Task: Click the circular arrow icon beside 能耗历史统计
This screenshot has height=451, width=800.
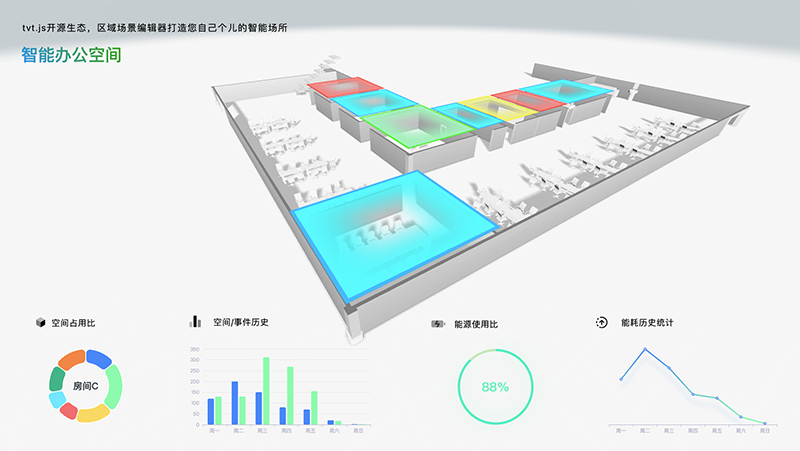Action: click(602, 322)
